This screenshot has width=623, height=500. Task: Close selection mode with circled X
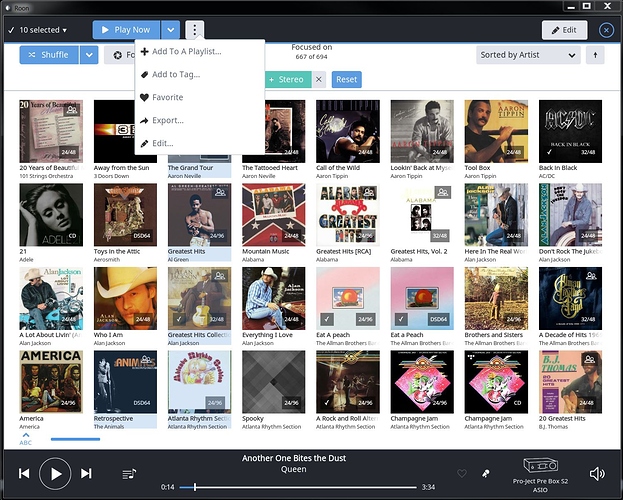[x=606, y=30]
